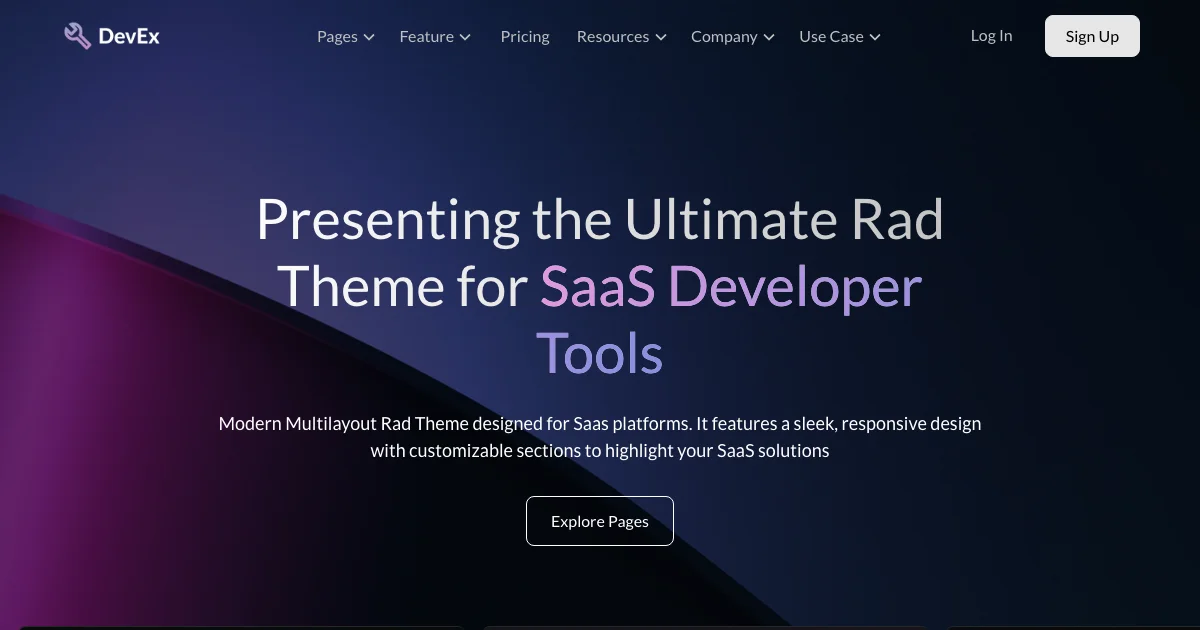Screen dimensions: 1200x630
Task: Click the Log In link
Action: [x=991, y=36]
